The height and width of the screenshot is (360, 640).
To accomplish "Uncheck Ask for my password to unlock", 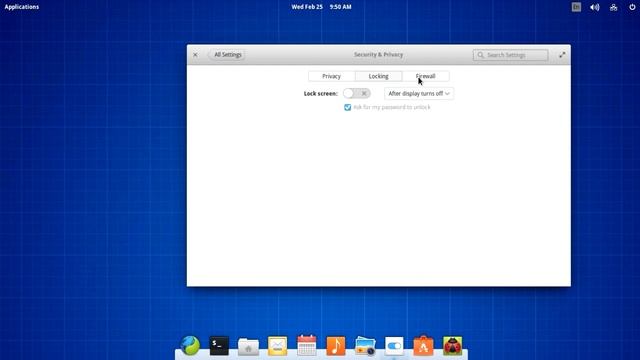I will 347,107.
